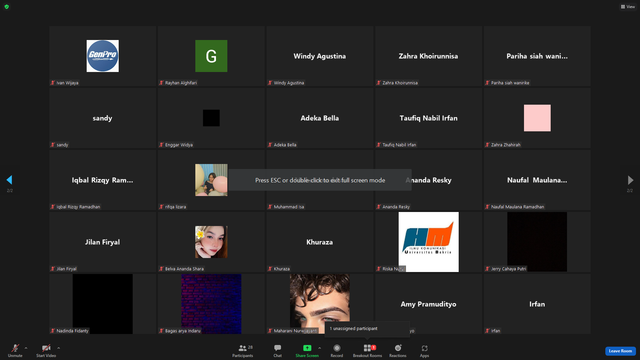This screenshot has height=360, width=640.
Task: Click muted mic icon beside Belva Ananda Shara
Action: point(161,269)
